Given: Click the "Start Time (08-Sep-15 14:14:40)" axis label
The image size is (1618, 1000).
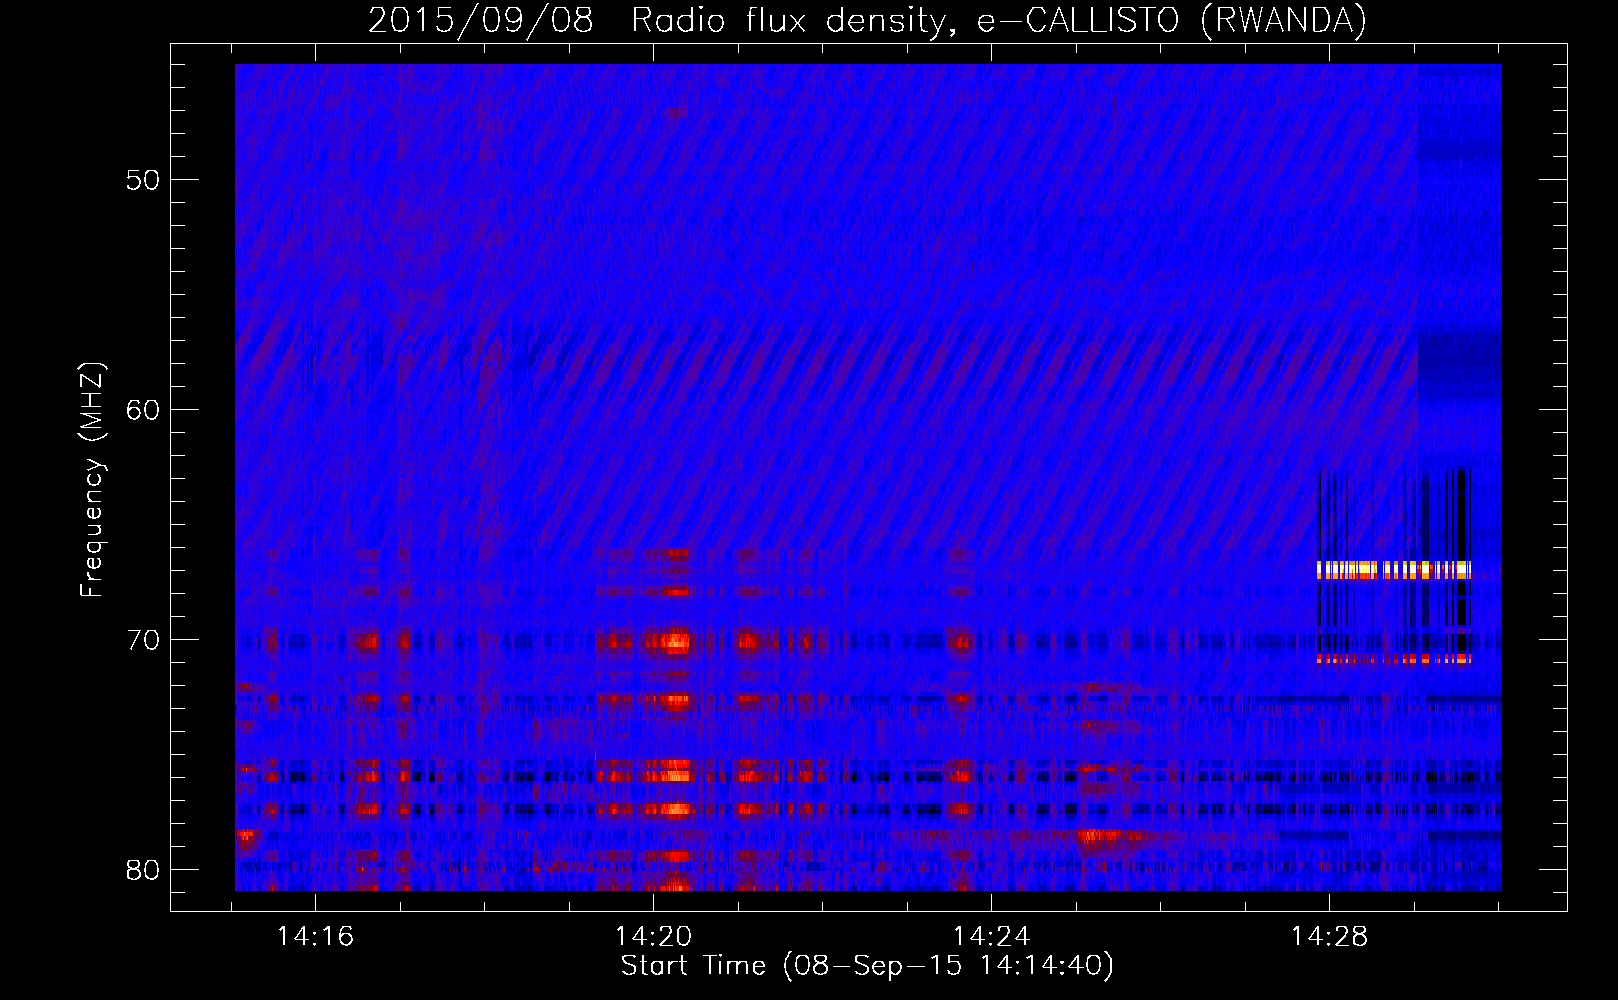Looking at the screenshot, I should 867,966.
